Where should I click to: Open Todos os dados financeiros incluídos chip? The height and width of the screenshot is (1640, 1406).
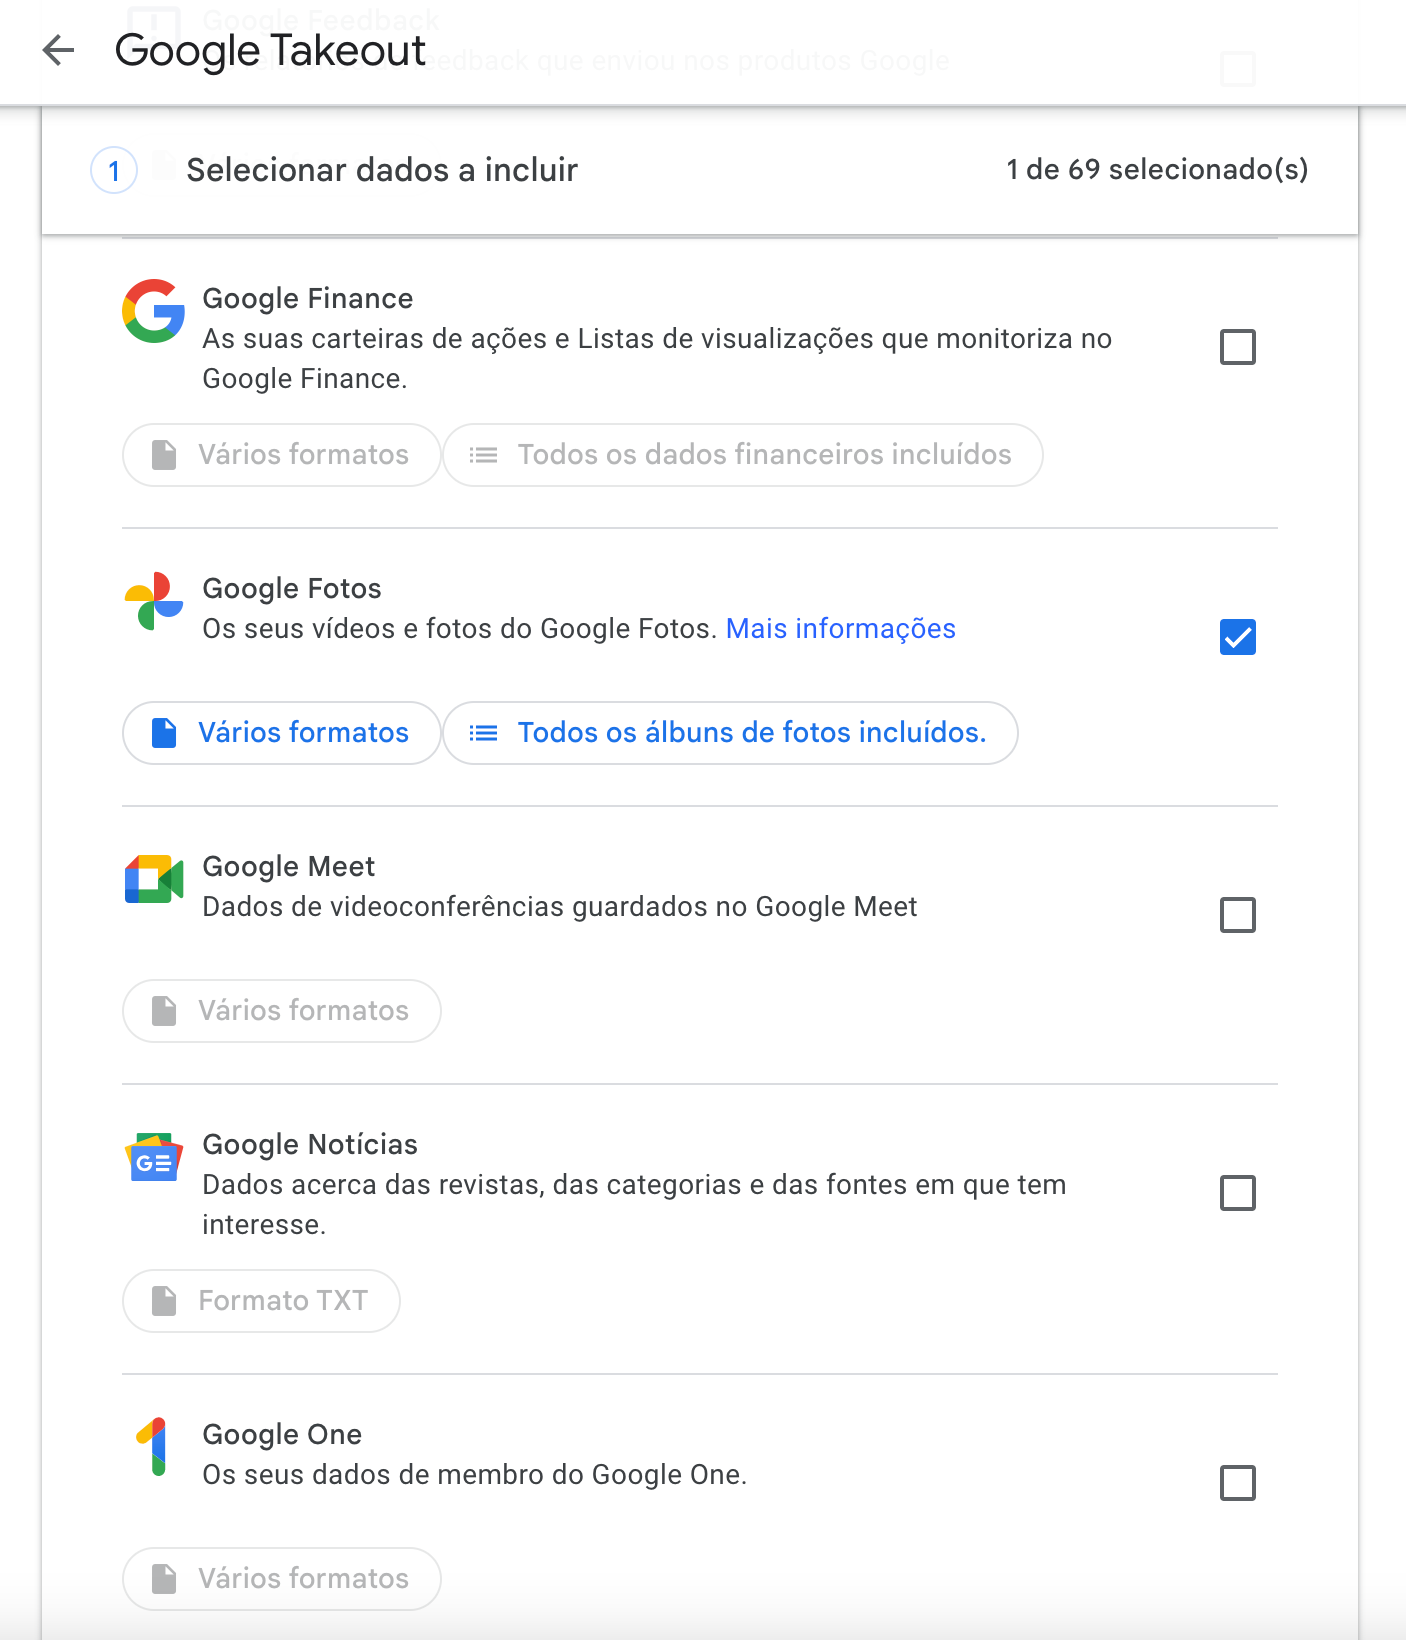tap(743, 455)
